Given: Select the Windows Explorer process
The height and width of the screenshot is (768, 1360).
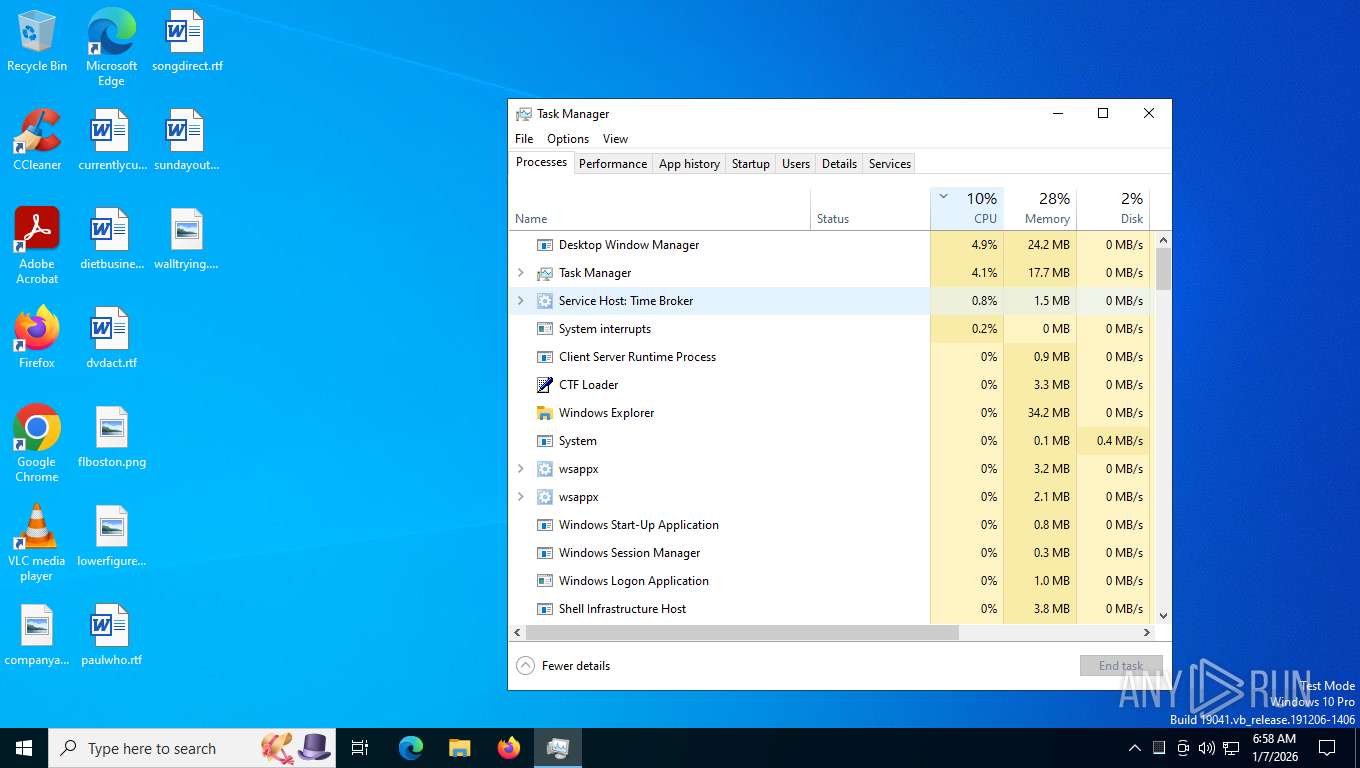Looking at the screenshot, I should [830, 413].
